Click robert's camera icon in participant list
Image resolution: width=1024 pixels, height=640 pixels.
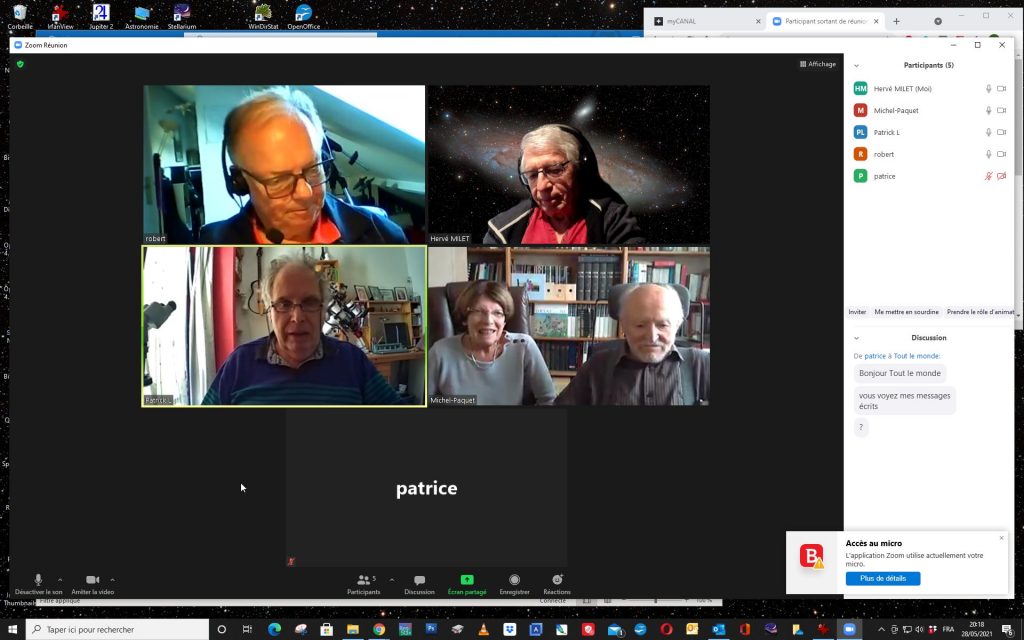(x=1002, y=154)
